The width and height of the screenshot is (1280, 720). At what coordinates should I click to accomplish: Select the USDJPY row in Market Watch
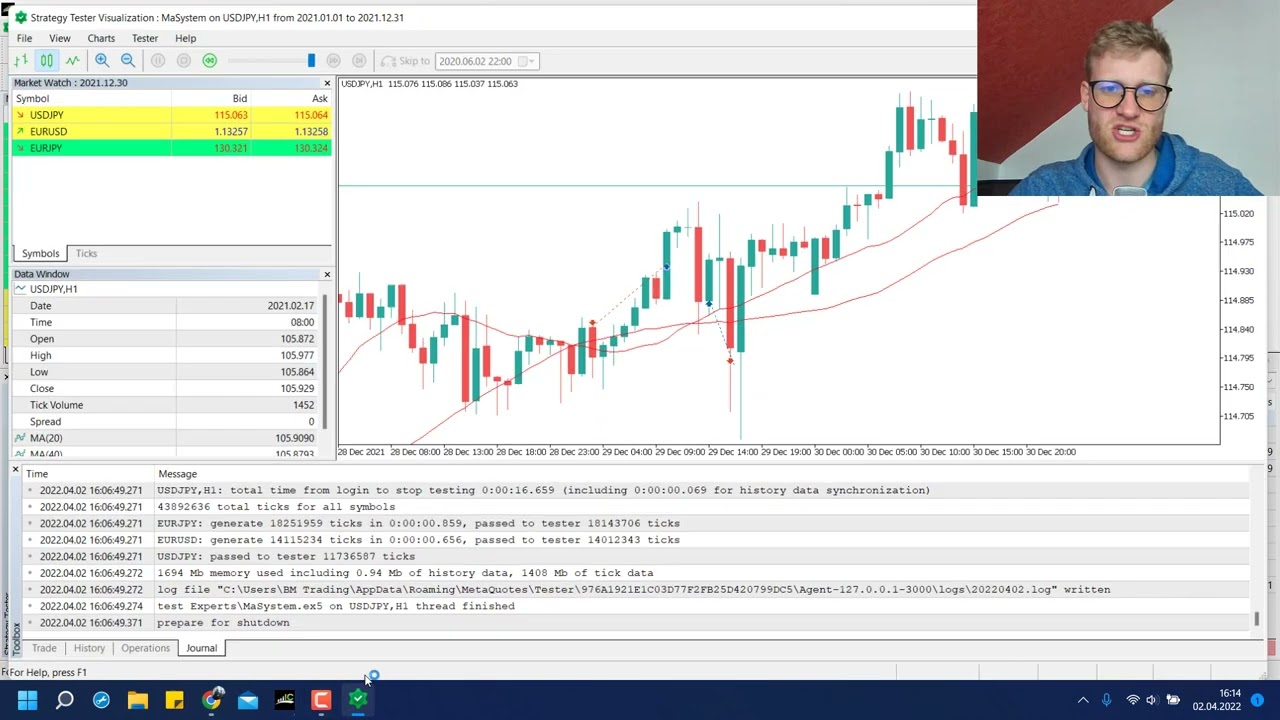coord(171,115)
